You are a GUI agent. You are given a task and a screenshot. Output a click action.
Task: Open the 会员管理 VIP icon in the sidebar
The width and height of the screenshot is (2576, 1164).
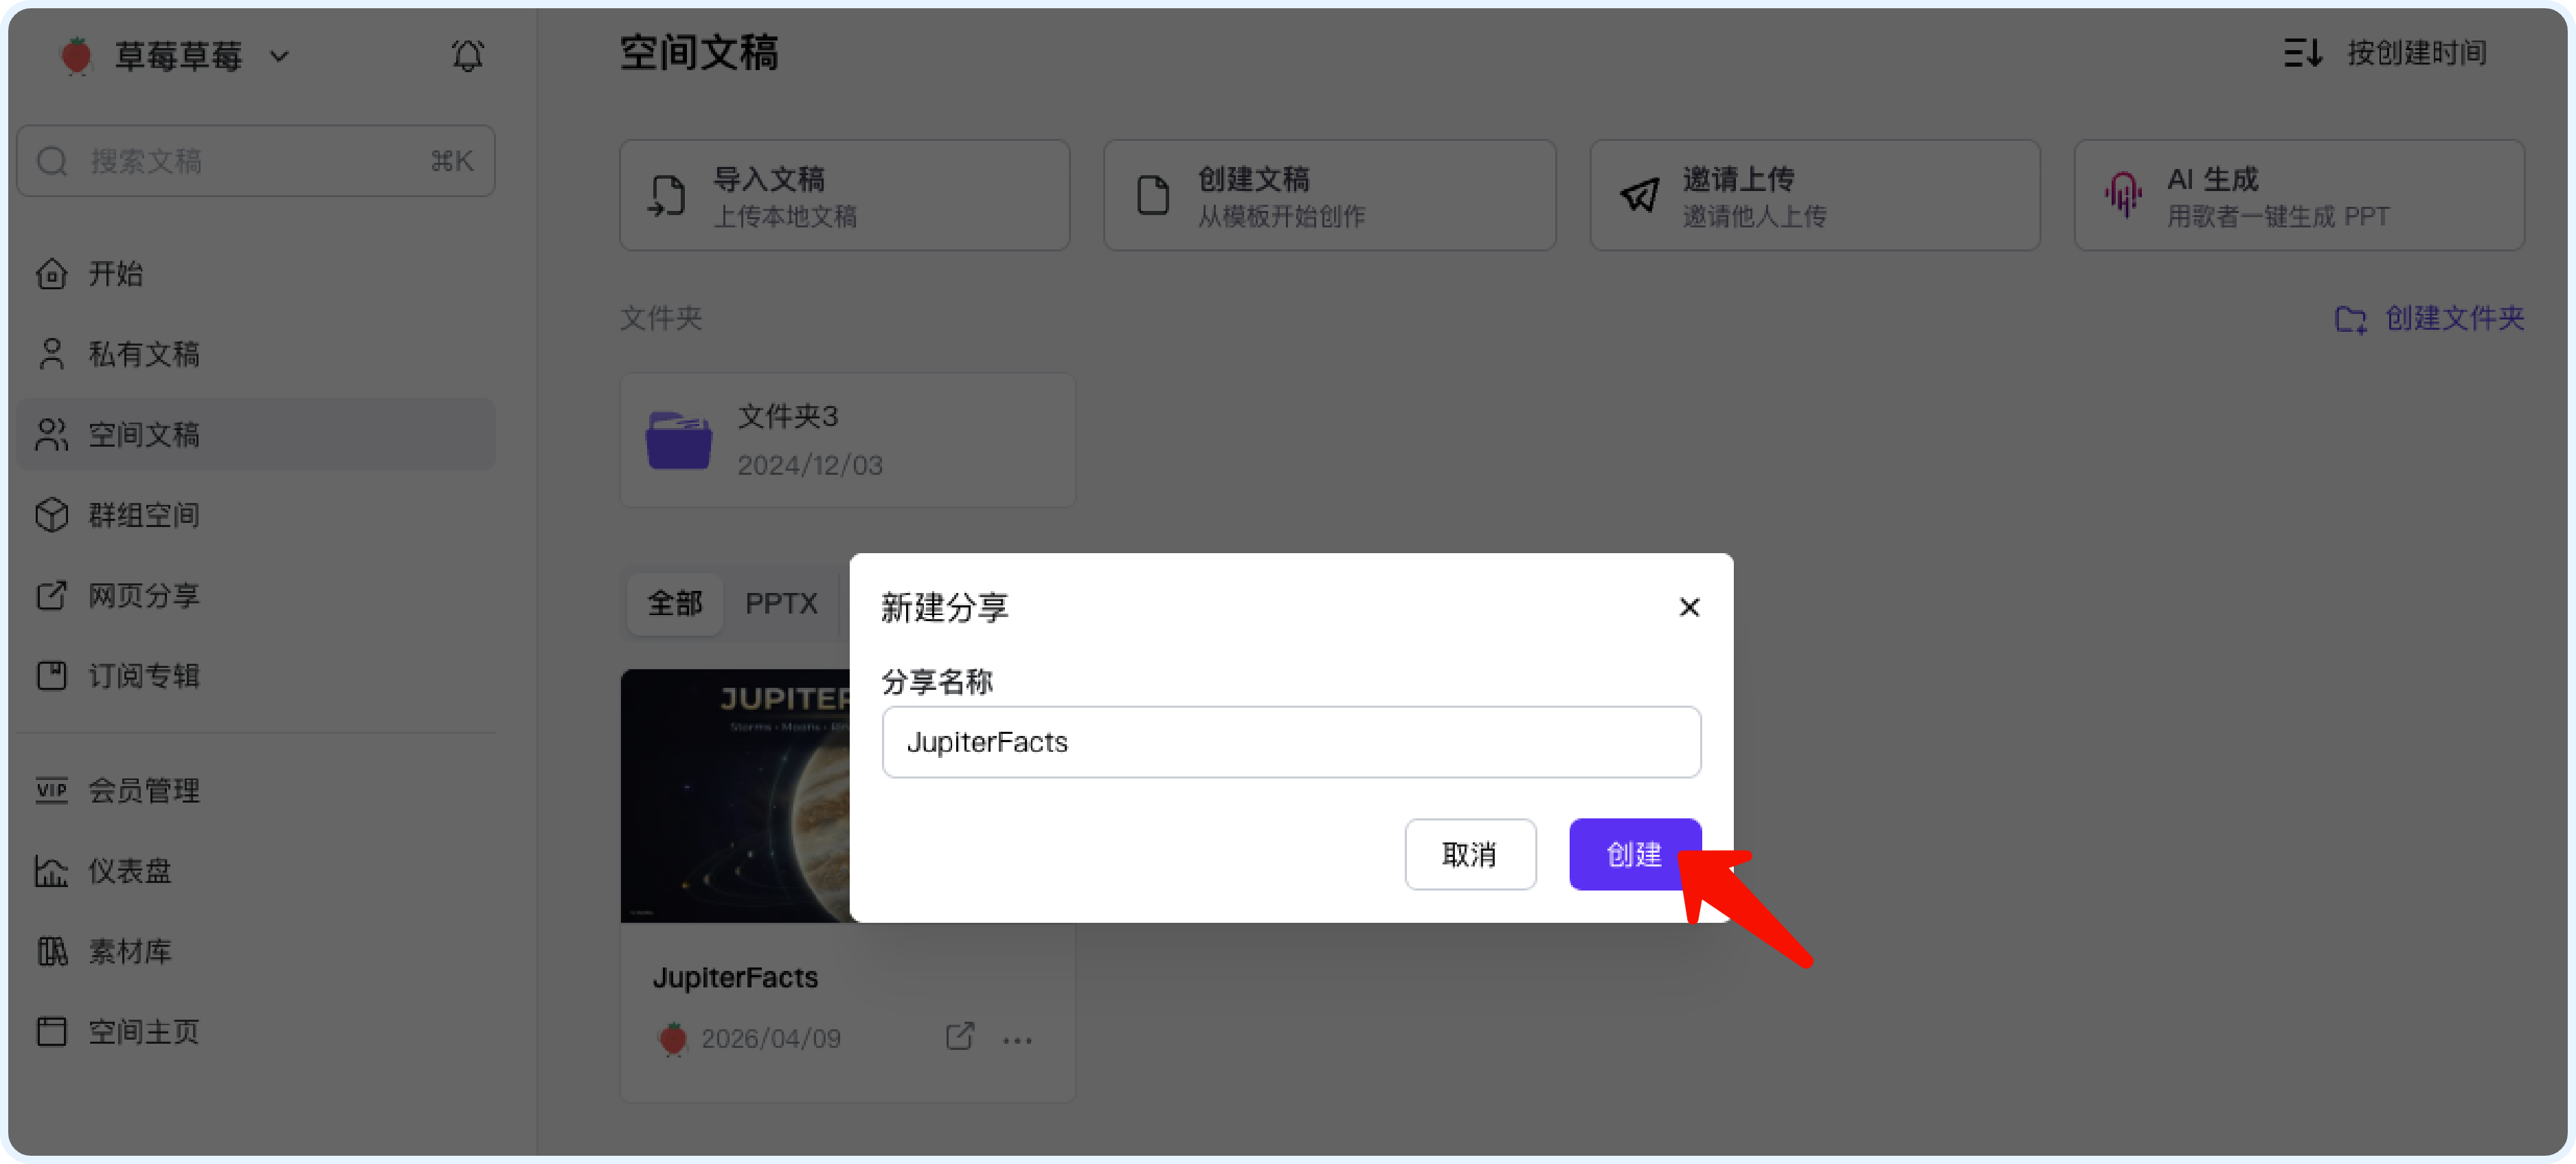[52, 791]
